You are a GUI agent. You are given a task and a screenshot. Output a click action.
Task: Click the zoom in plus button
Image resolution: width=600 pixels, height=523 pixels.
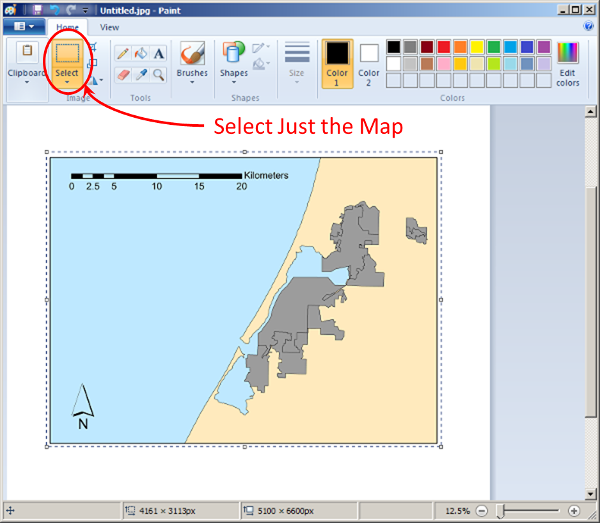tap(573, 511)
